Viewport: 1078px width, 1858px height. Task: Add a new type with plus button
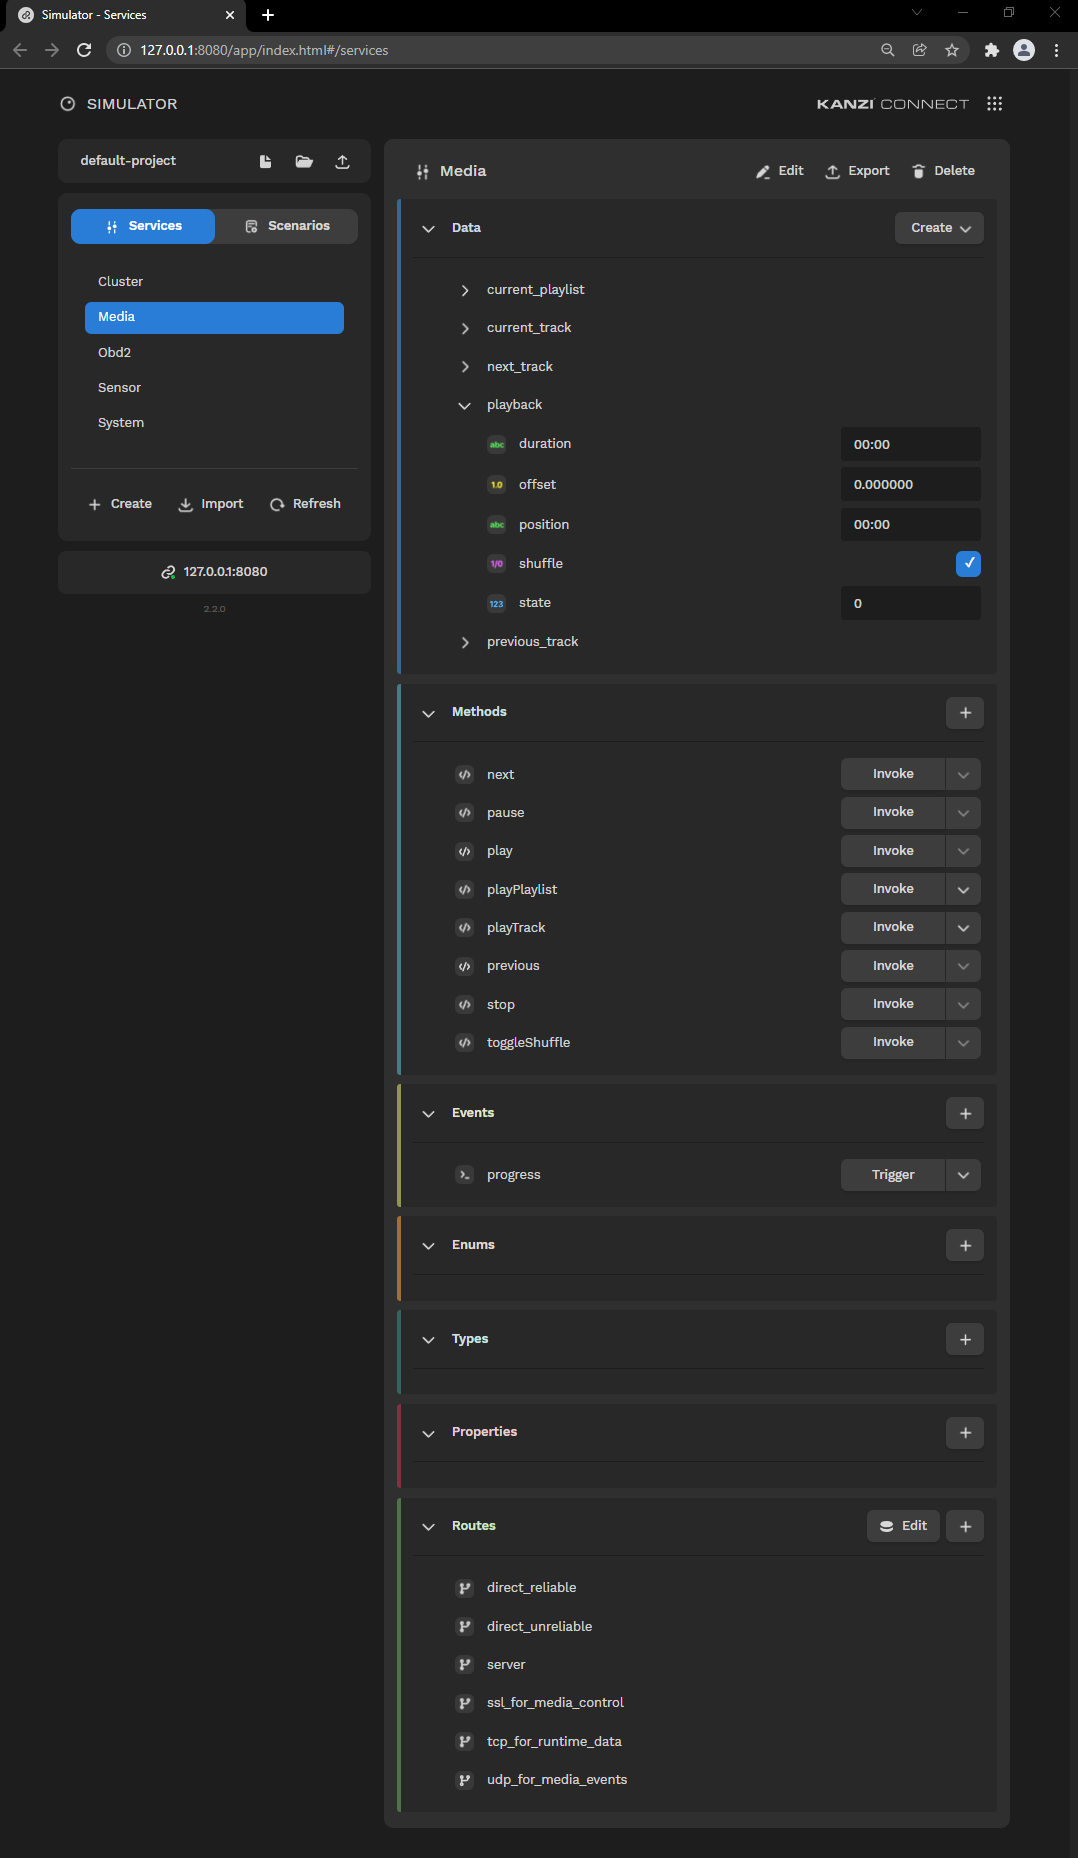[965, 1340]
